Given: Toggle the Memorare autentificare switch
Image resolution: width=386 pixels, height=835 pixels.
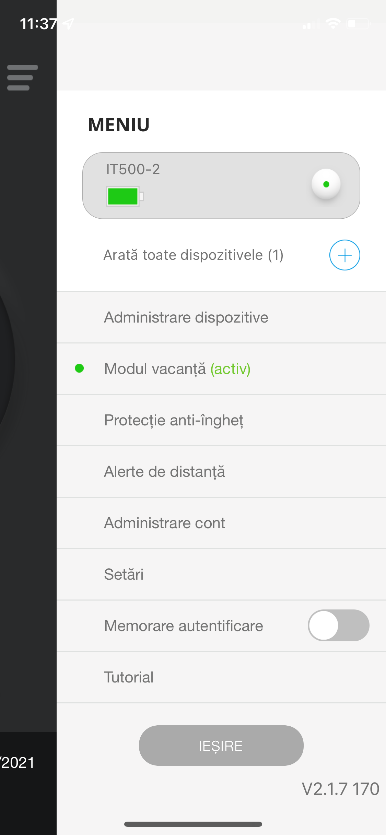Looking at the screenshot, I should pyautogui.click(x=339, y=625).
